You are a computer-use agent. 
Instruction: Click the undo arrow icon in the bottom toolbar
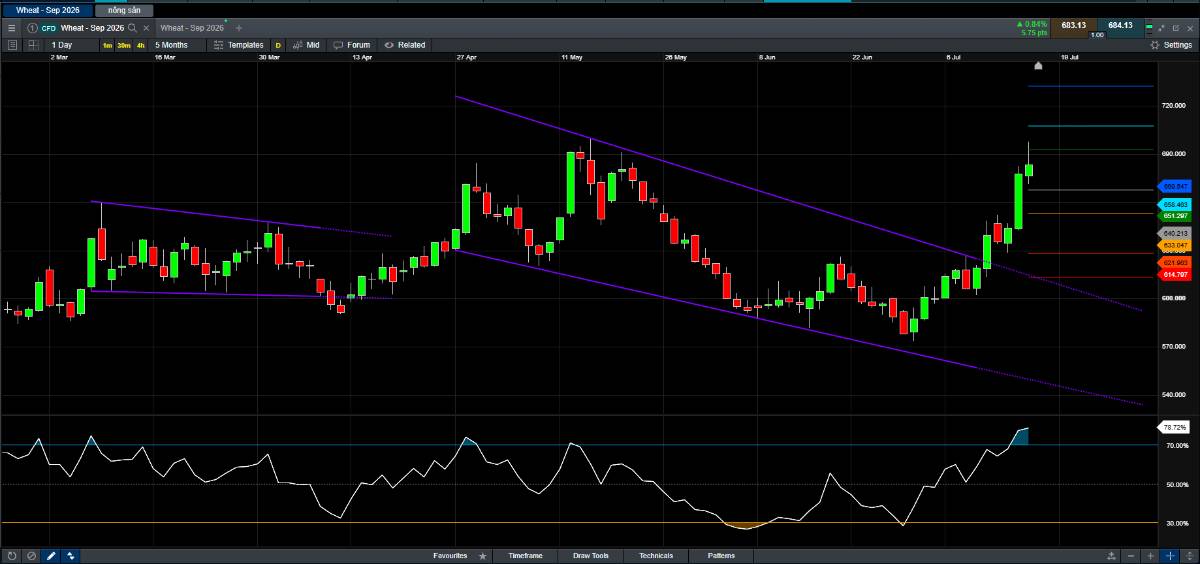click(12, 556)
